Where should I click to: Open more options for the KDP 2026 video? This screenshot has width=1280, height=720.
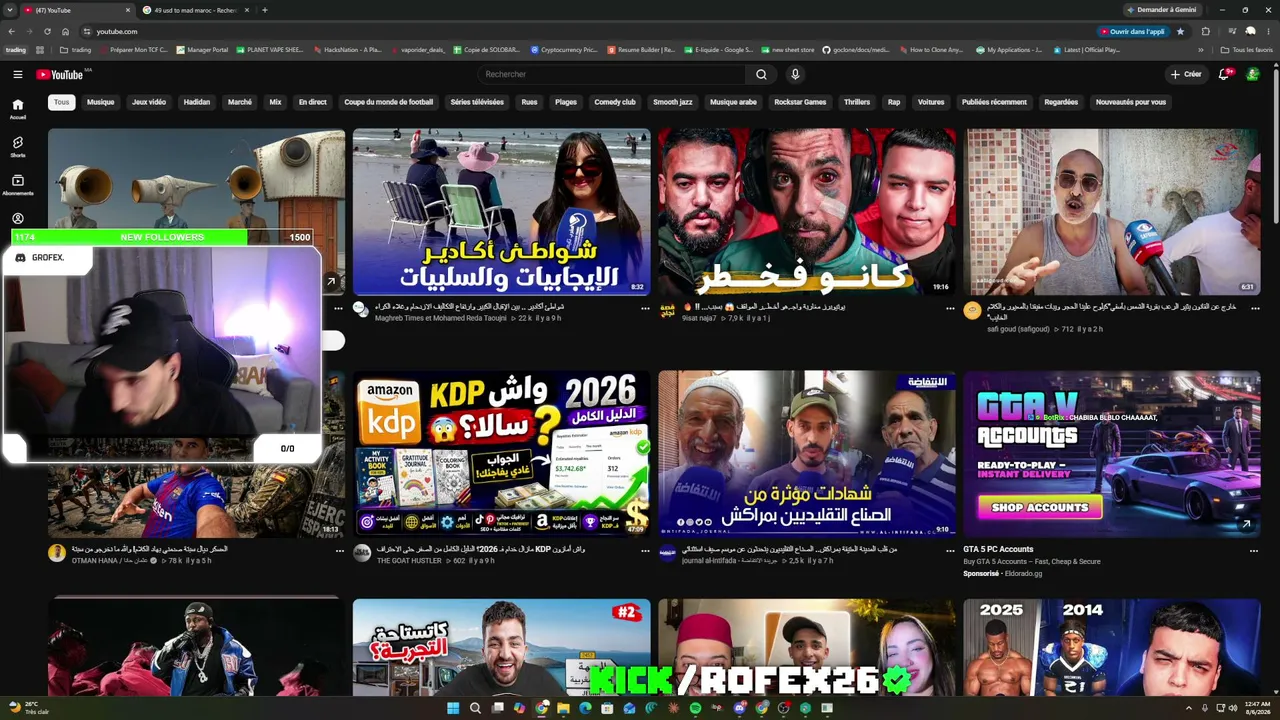point(645,550)
